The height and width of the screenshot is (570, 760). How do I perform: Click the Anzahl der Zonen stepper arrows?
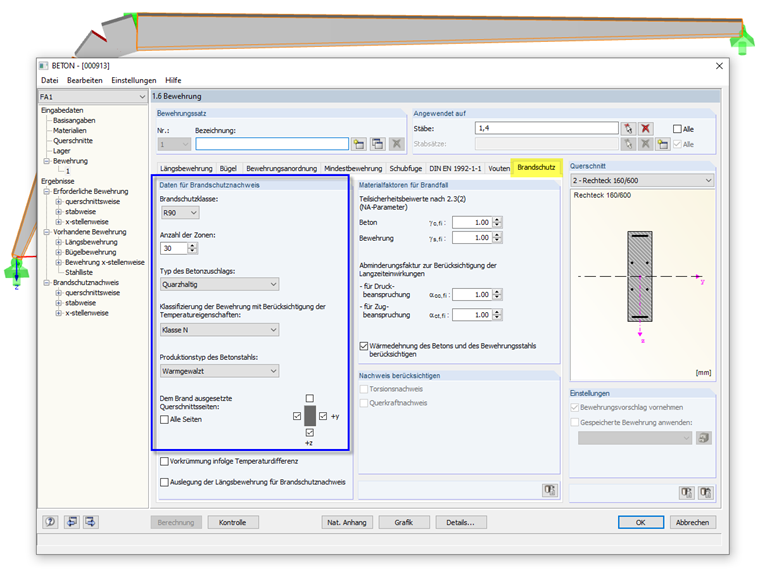[193, 249]
